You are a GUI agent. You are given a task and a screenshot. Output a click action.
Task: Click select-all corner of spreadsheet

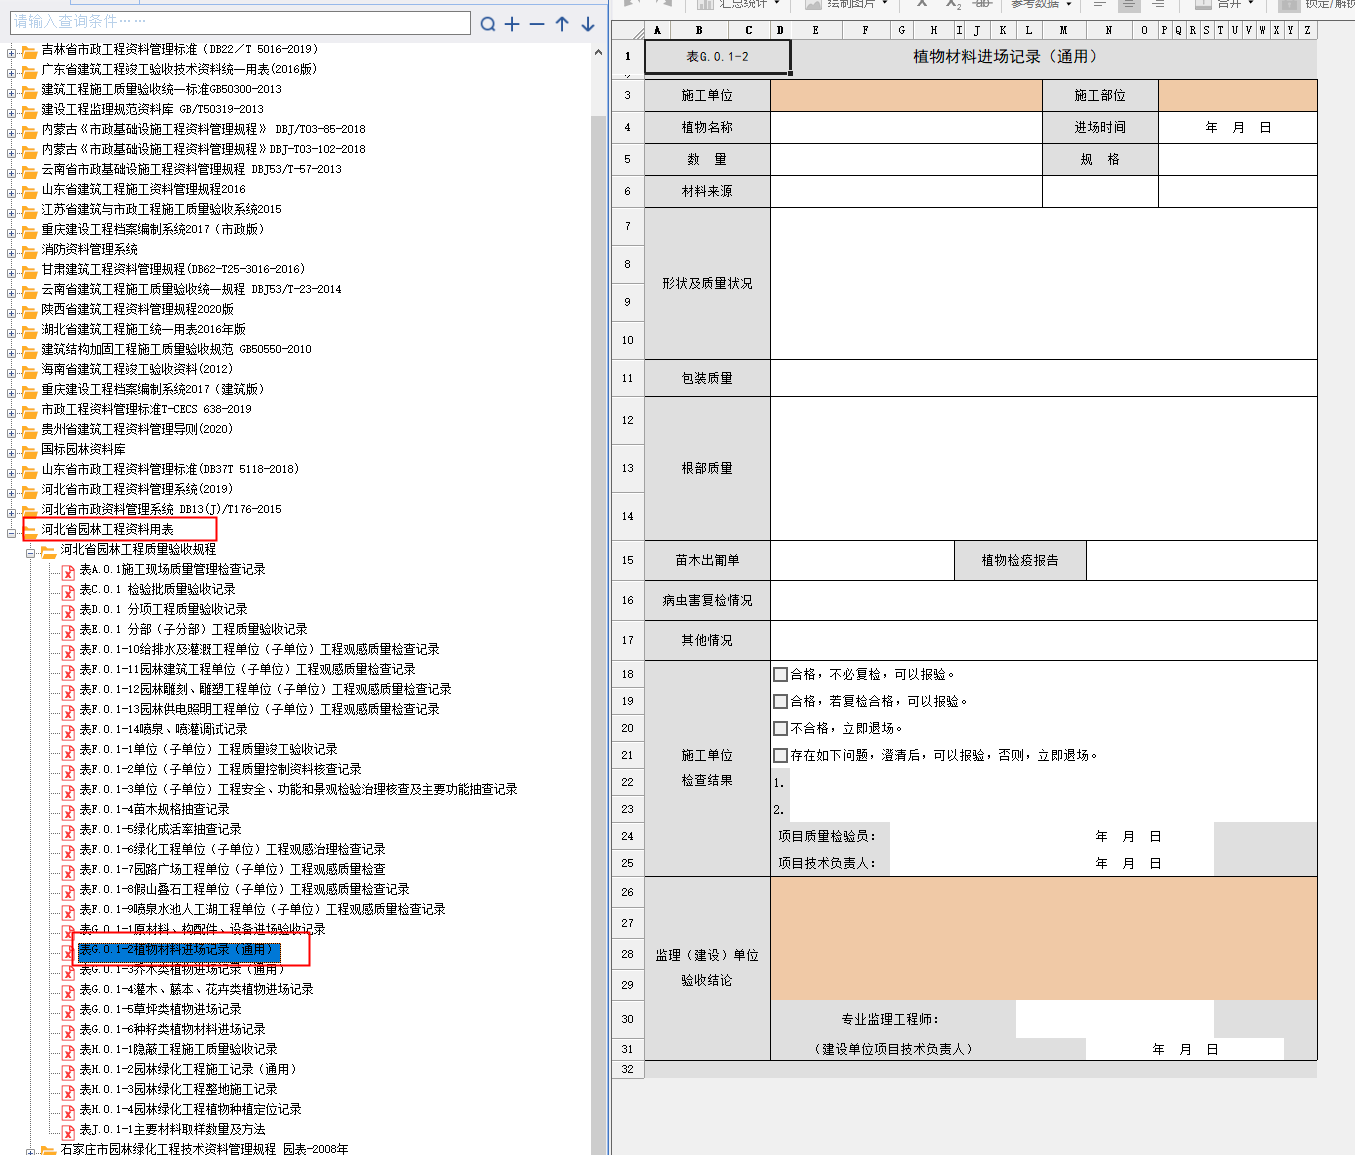628,30
